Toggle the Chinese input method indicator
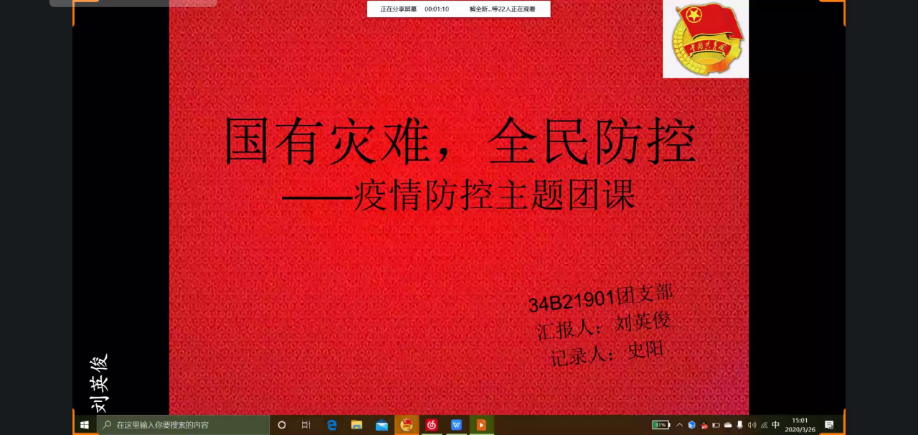Viewport: 919px width, 435px height. pos(776,425)
